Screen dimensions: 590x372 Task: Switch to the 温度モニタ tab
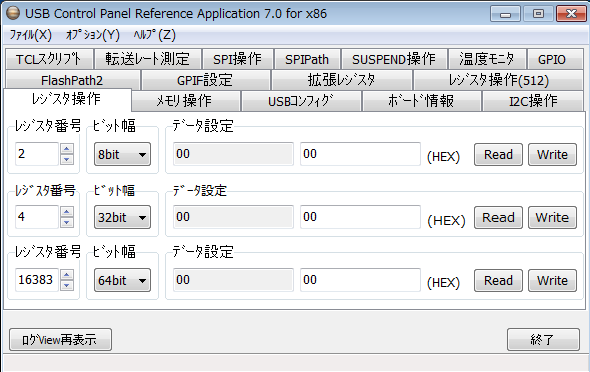click(487, 59)
